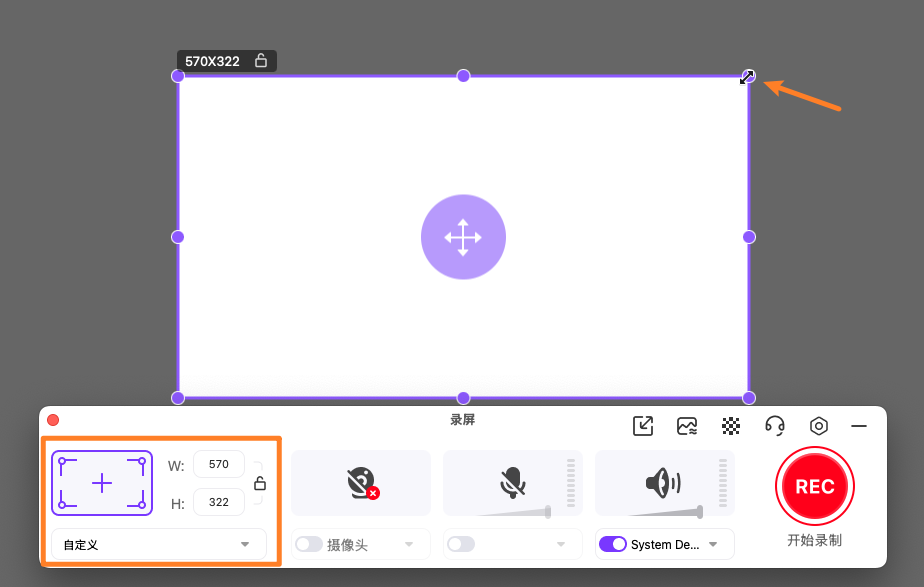Toggle the lock icon in the 570X322 label
The width and height of the screenshot is (924, 587).
(x=261, y=60)
